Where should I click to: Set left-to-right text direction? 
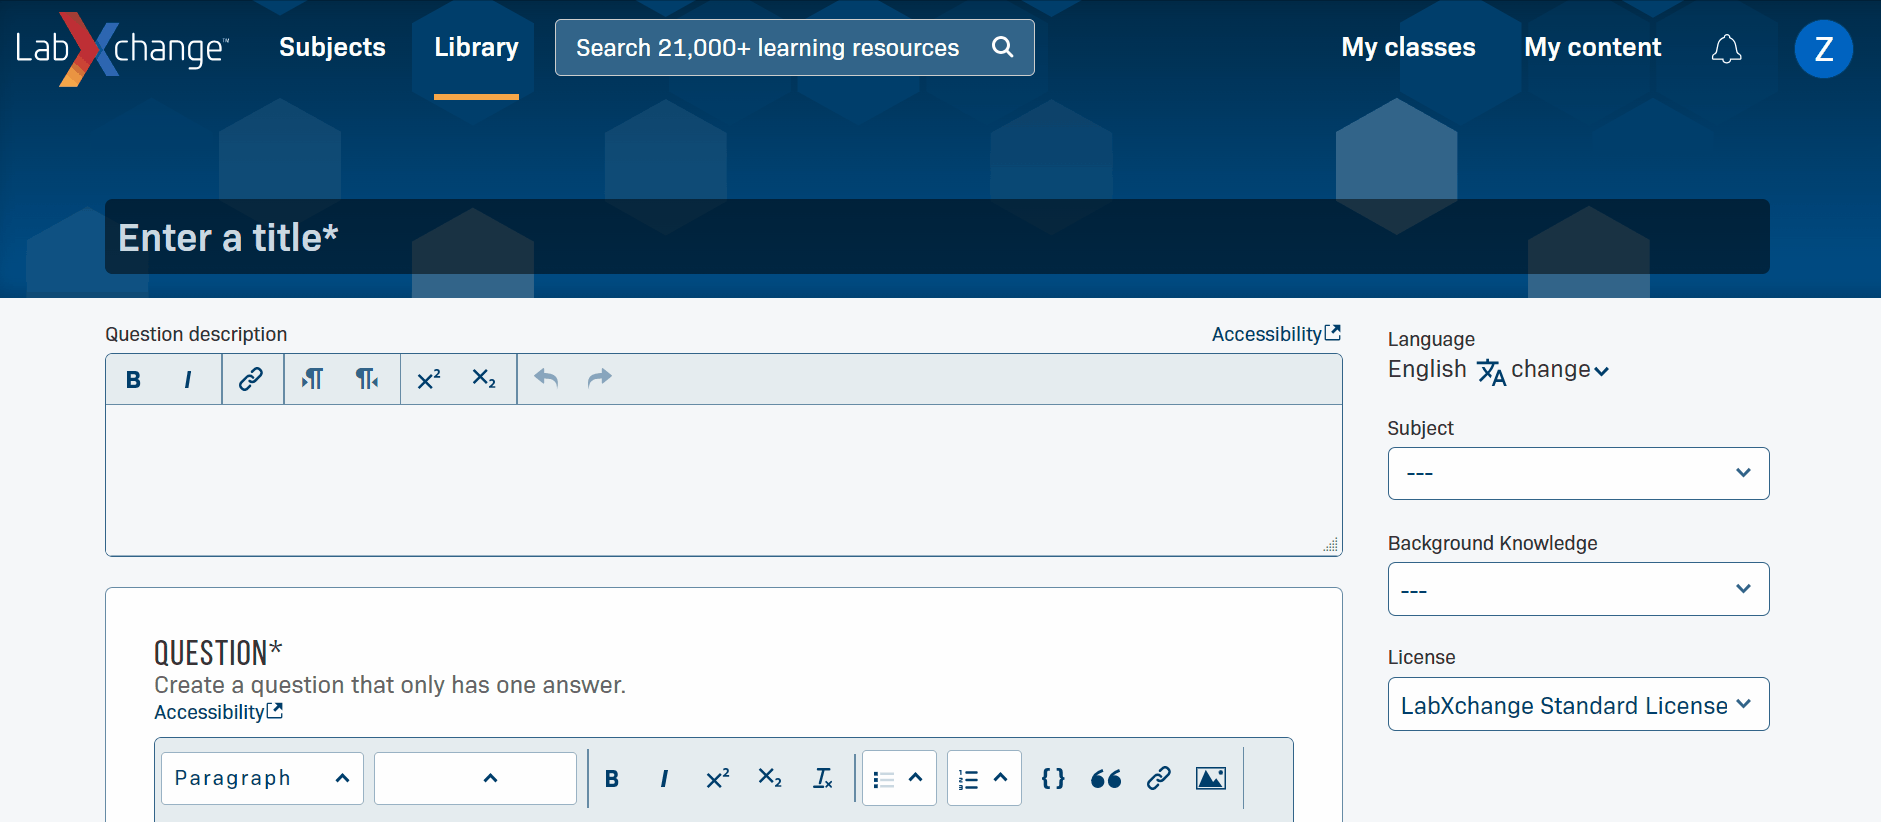click(x=313, y=379)
